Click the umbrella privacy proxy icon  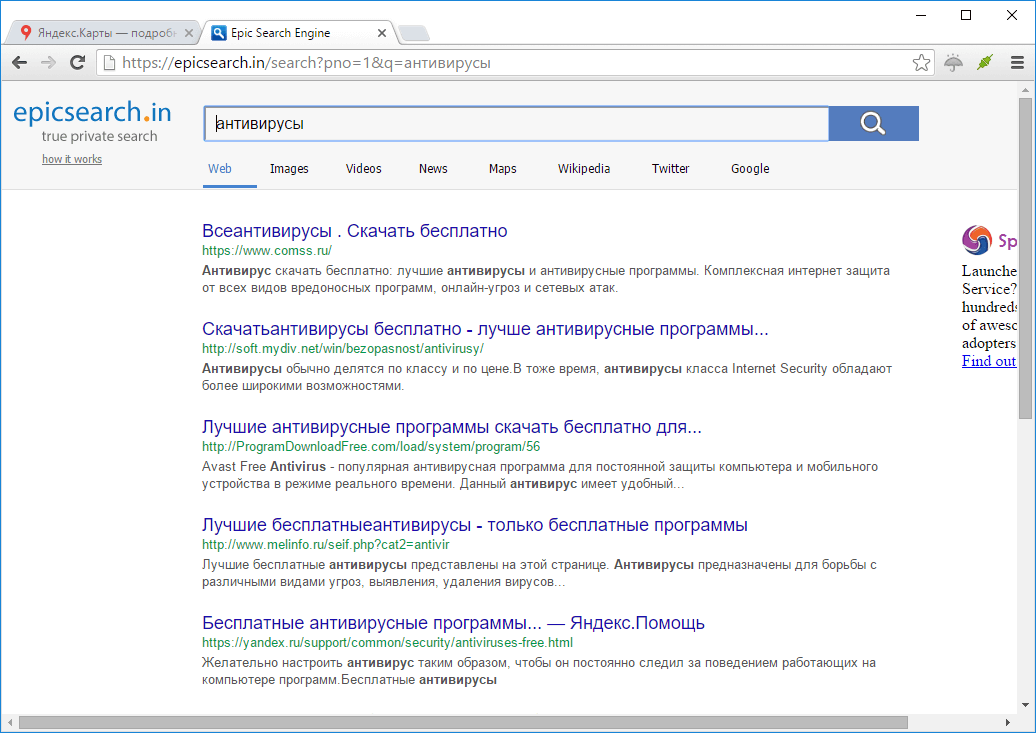[952, 62]
